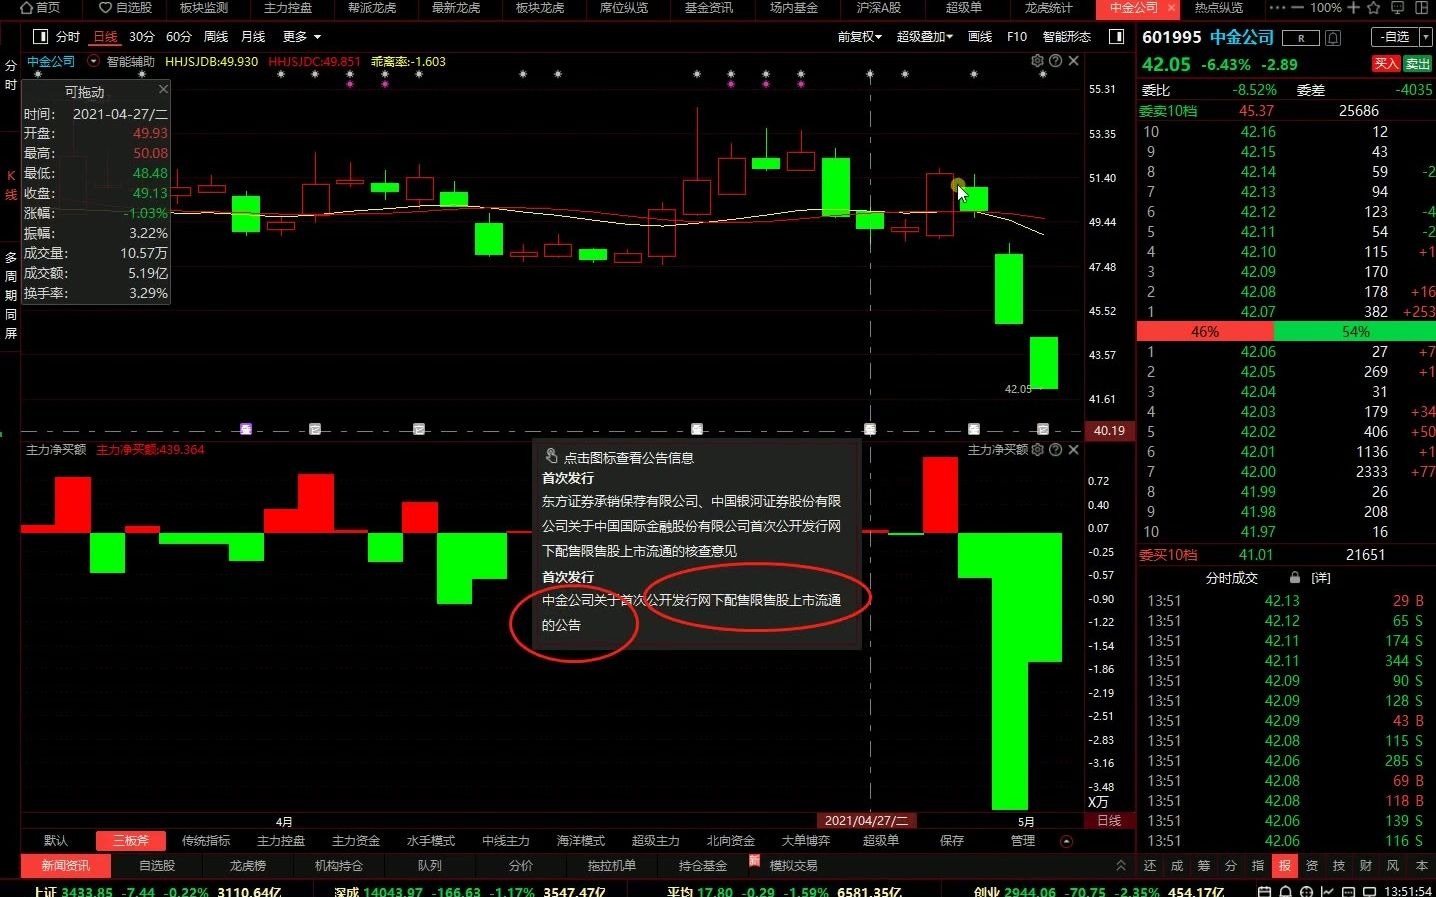The height and width of the screenshot is (897, 1436).
Task: Open the 超级叠加 overlay dropdown
Action: tap(925, 37)
